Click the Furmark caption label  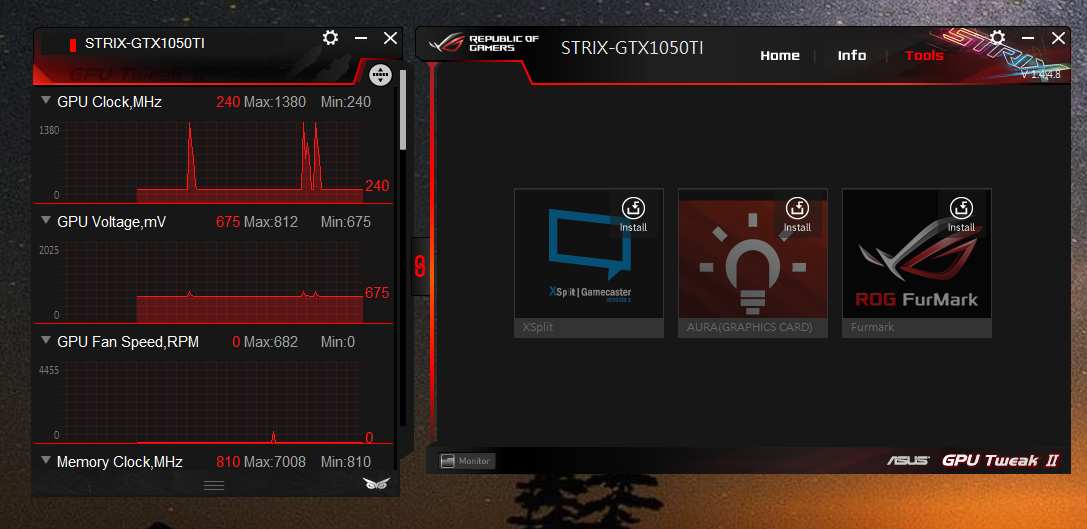(x=872, y=327)
